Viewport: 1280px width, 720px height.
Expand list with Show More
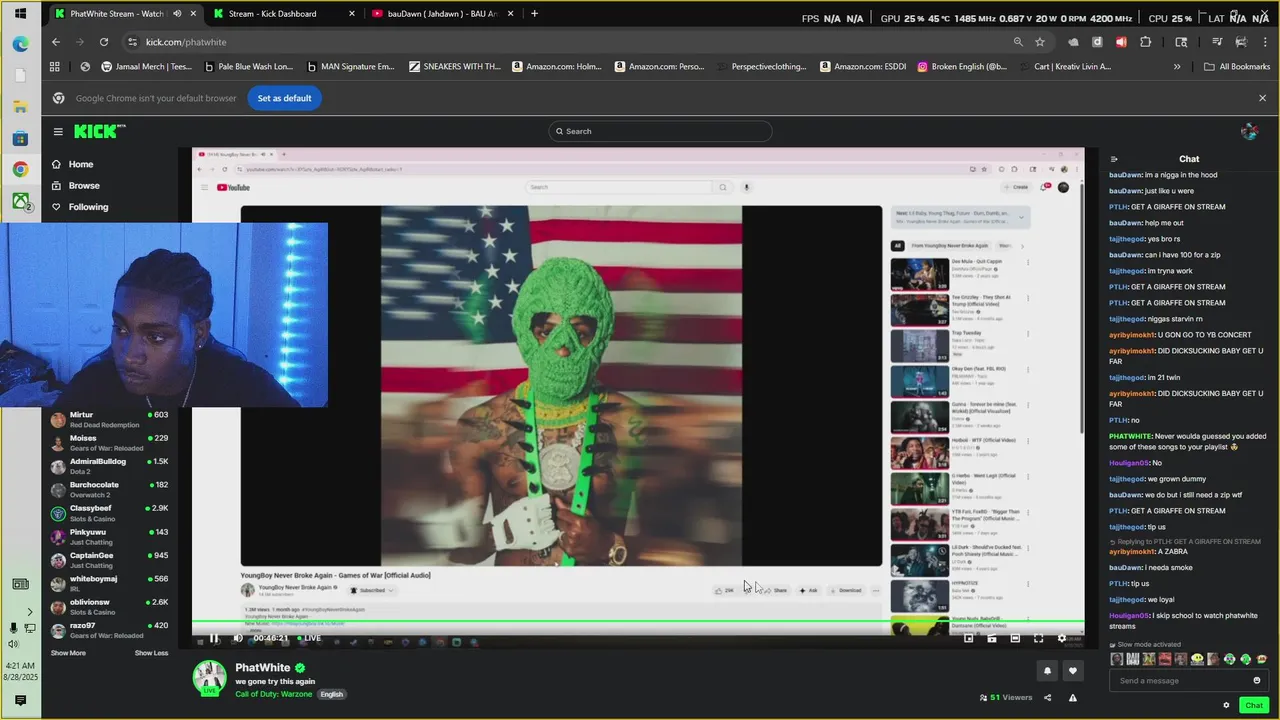(x=68, y=653)
